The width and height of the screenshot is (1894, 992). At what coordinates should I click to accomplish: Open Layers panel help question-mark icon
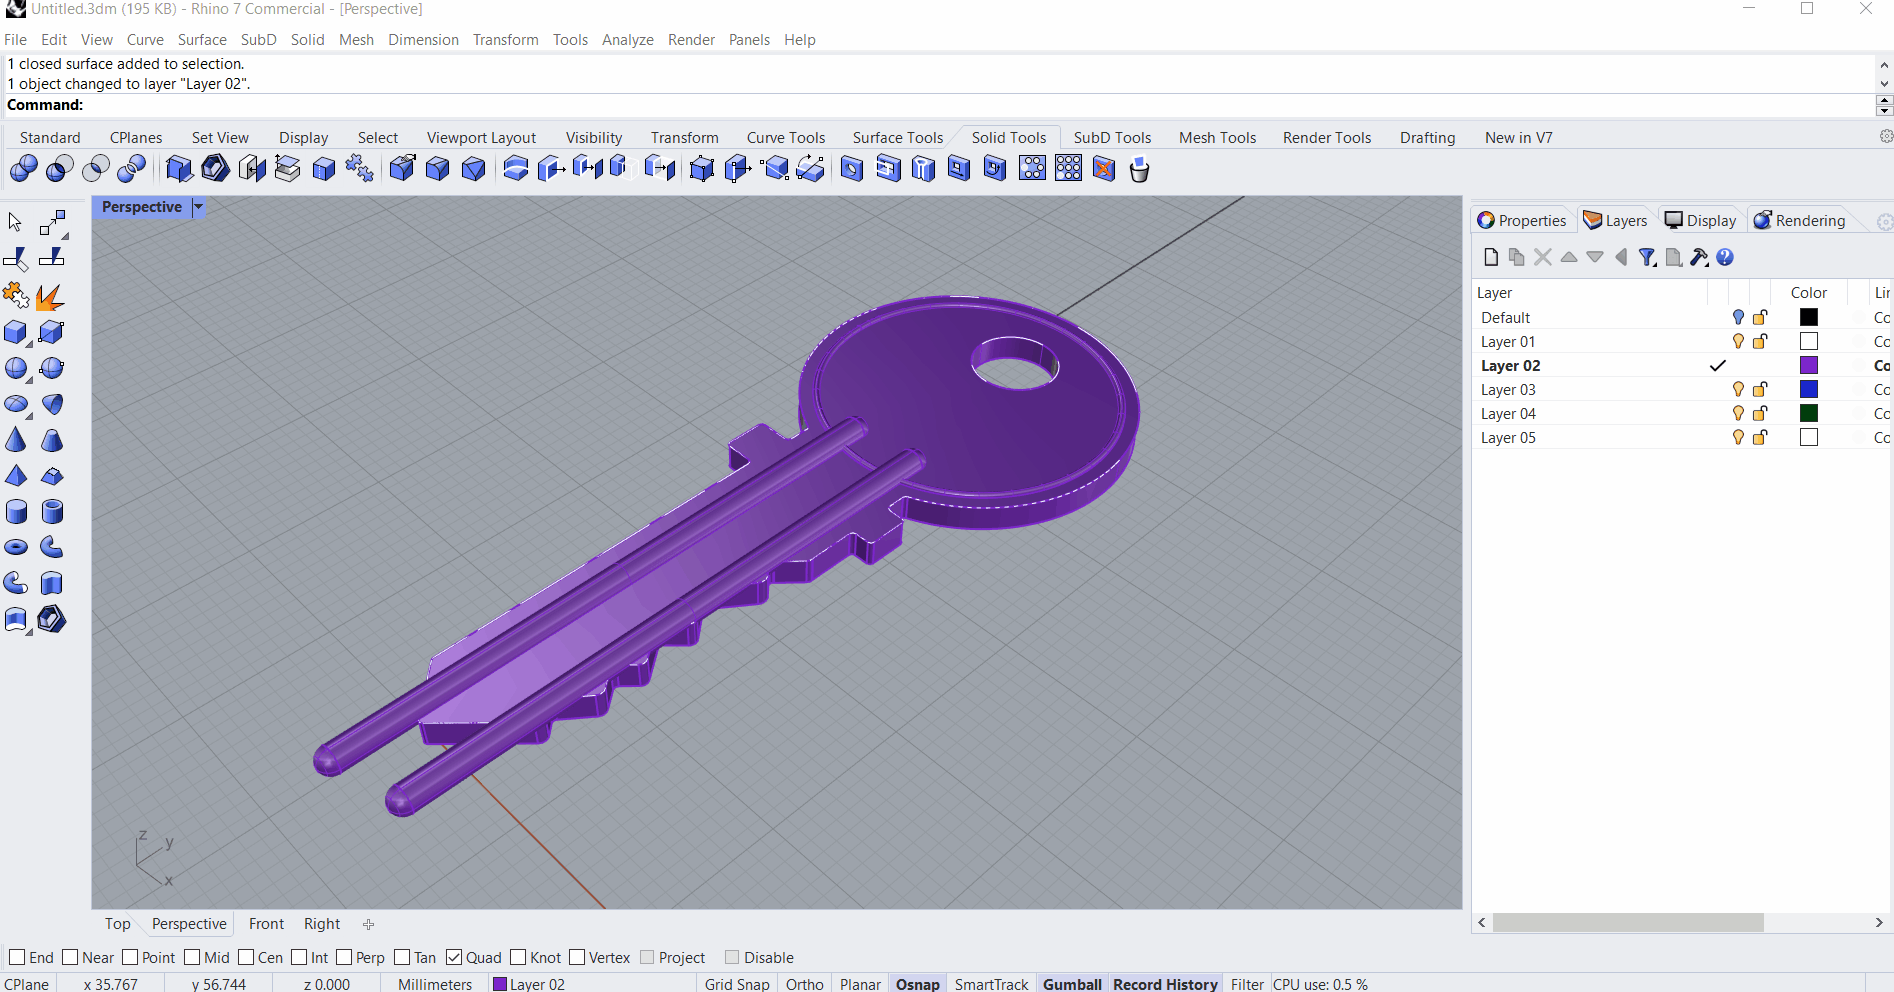1725,257
